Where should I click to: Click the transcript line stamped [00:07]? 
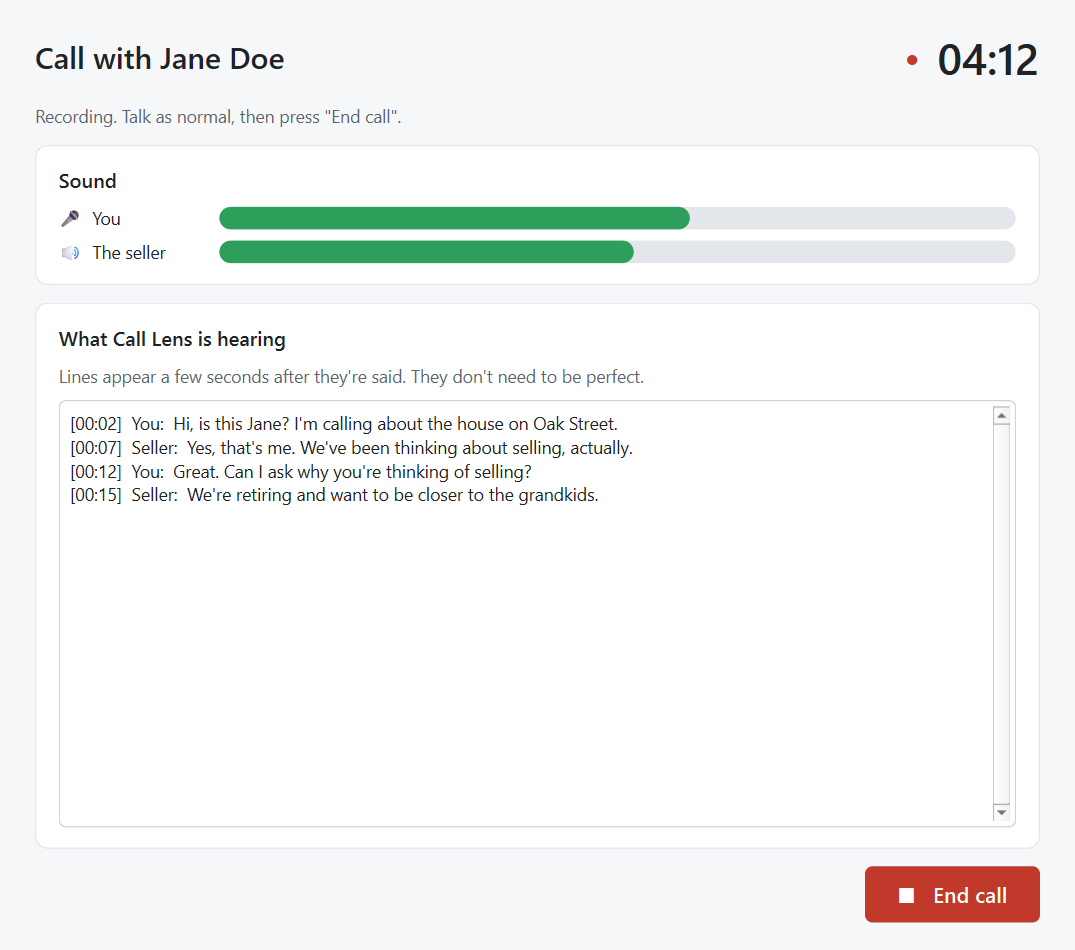pos(351,448)
